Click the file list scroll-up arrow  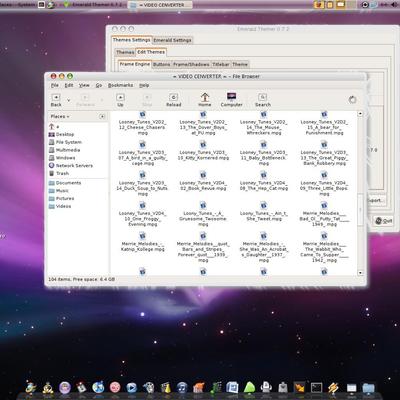tap(360, 114)
